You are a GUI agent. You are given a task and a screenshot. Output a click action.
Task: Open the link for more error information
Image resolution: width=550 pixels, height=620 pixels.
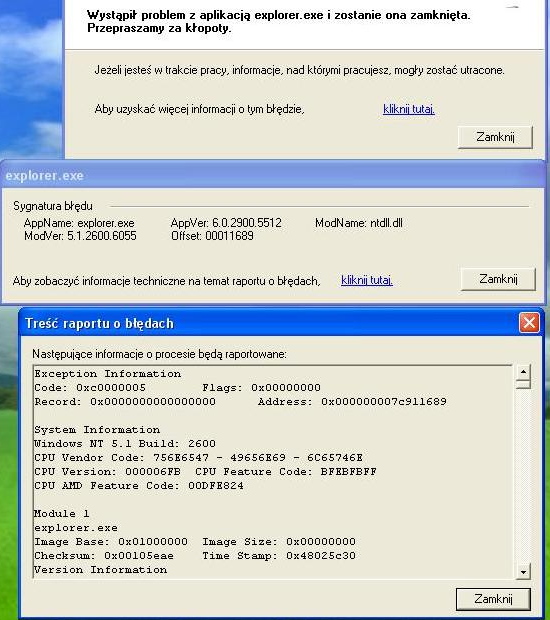pos(409,109)
